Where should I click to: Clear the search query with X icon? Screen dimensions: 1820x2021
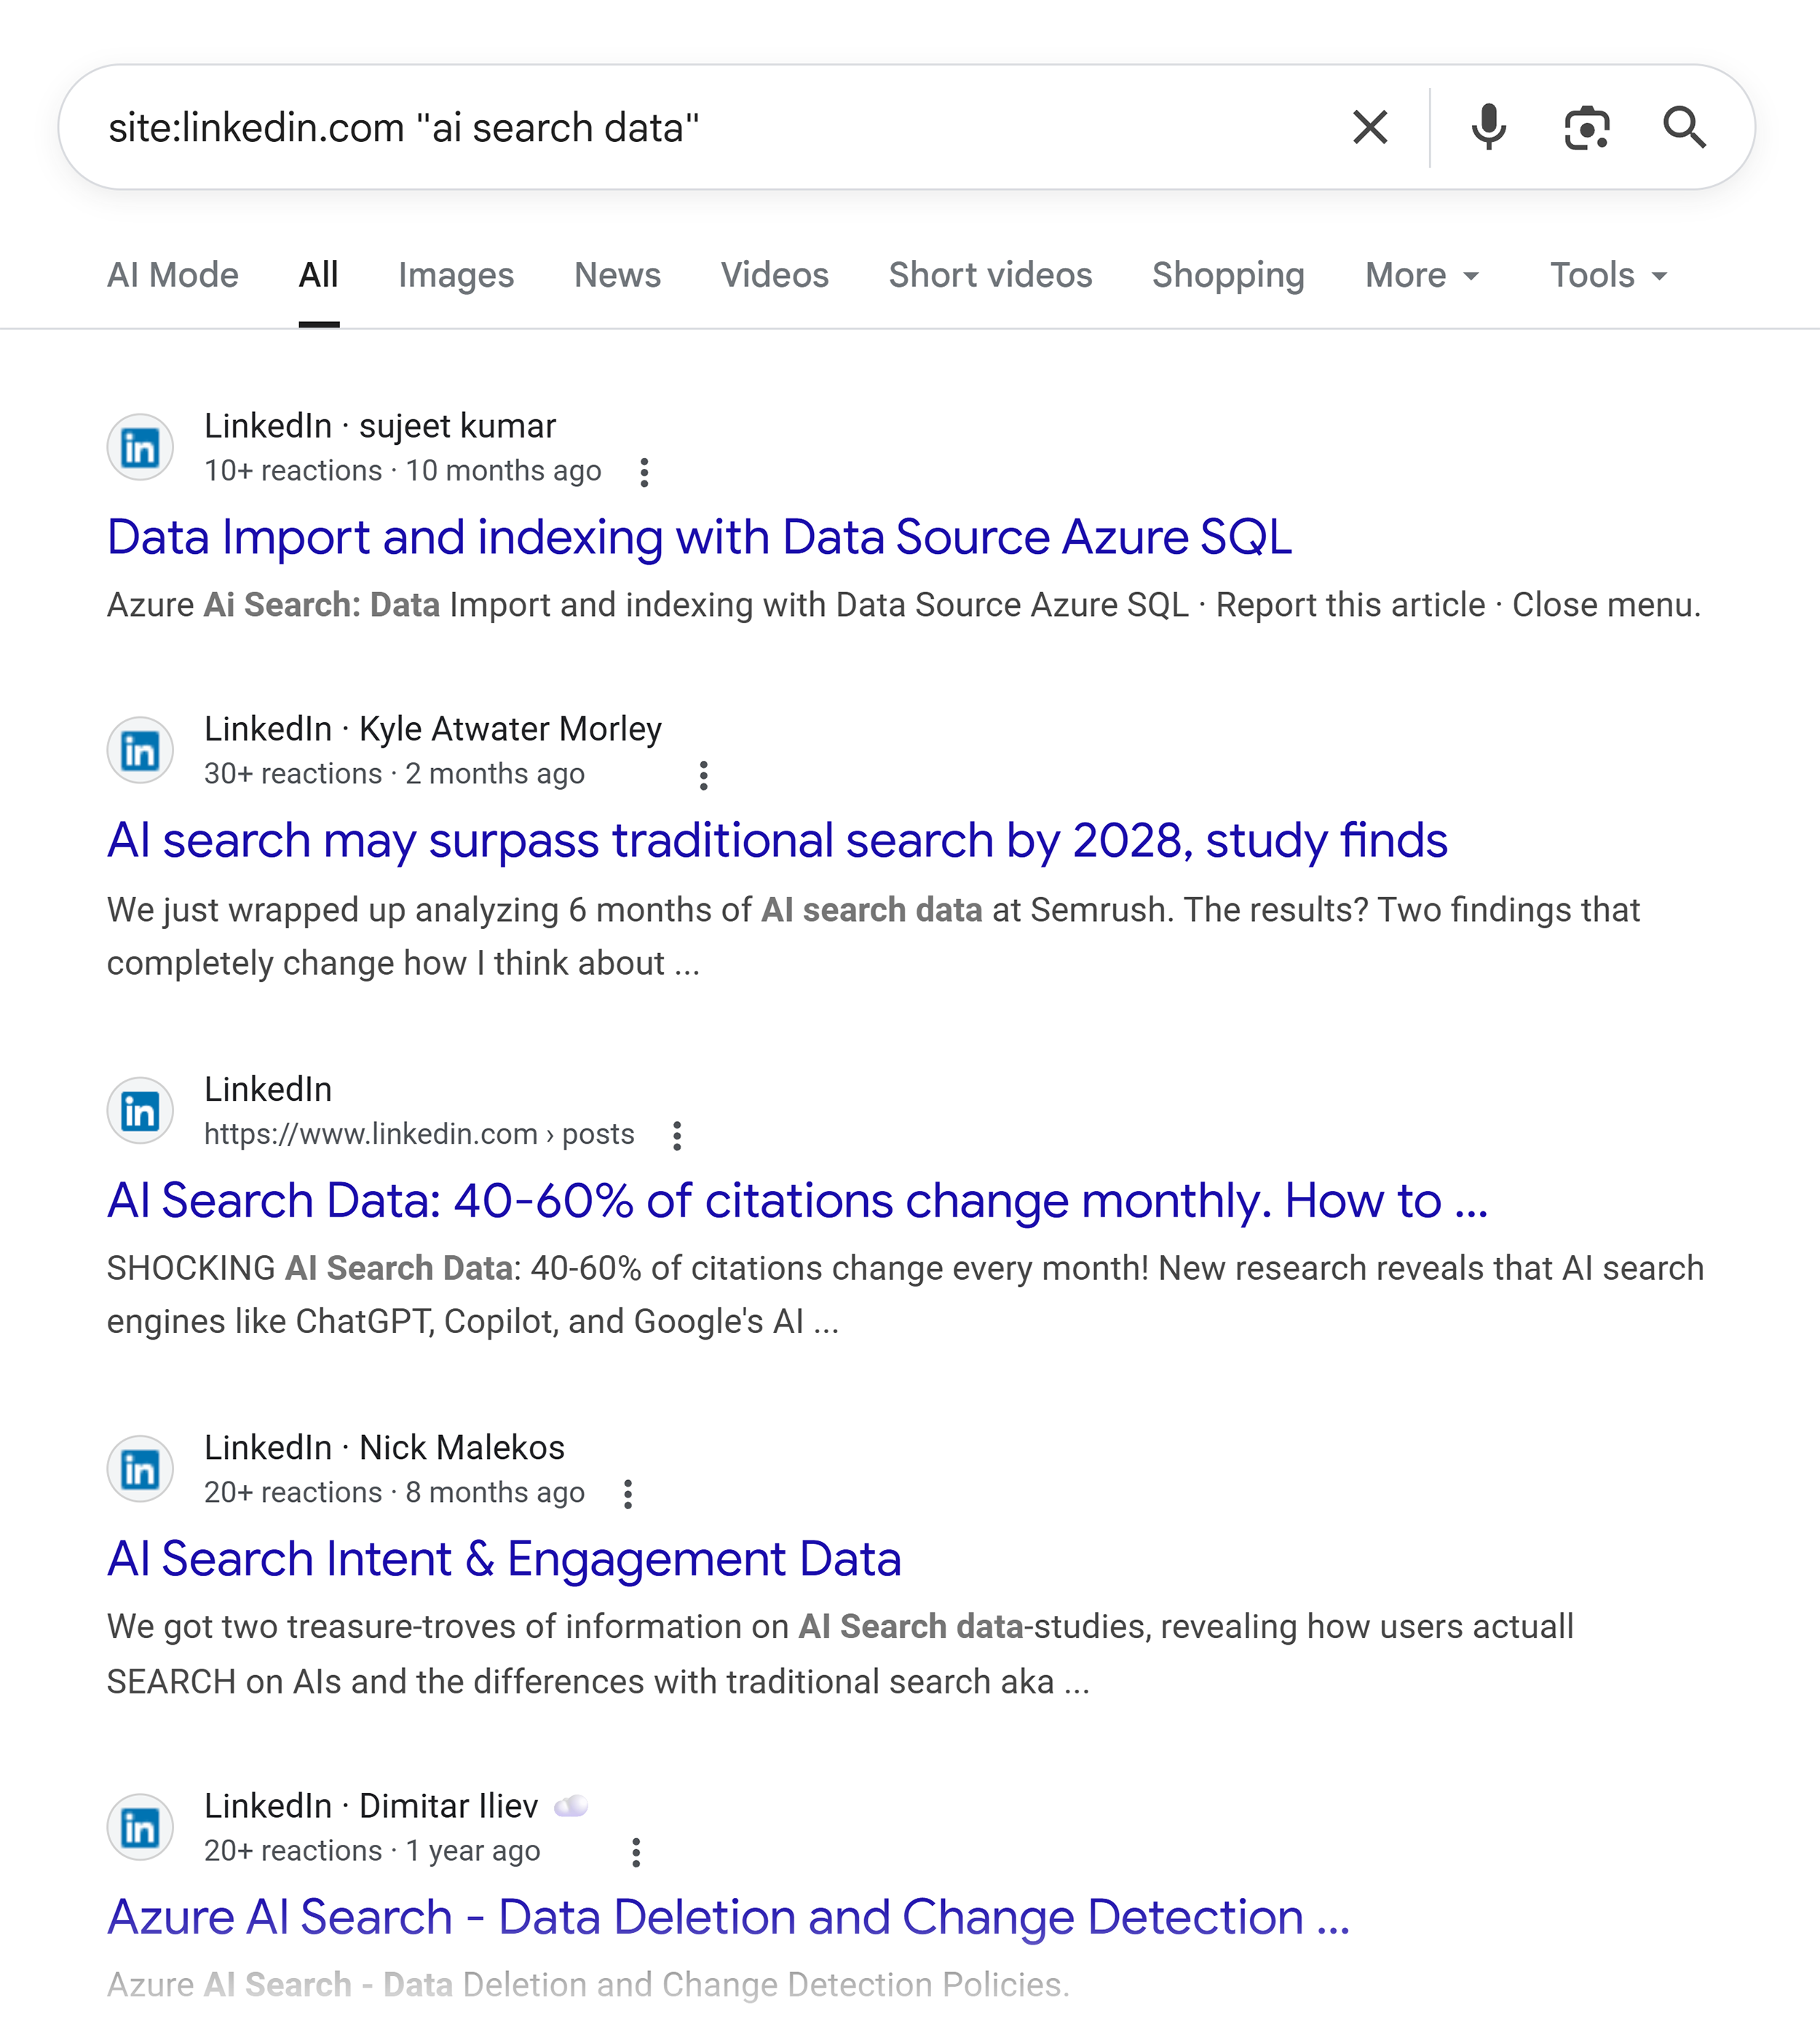[x=1369, y=128]
